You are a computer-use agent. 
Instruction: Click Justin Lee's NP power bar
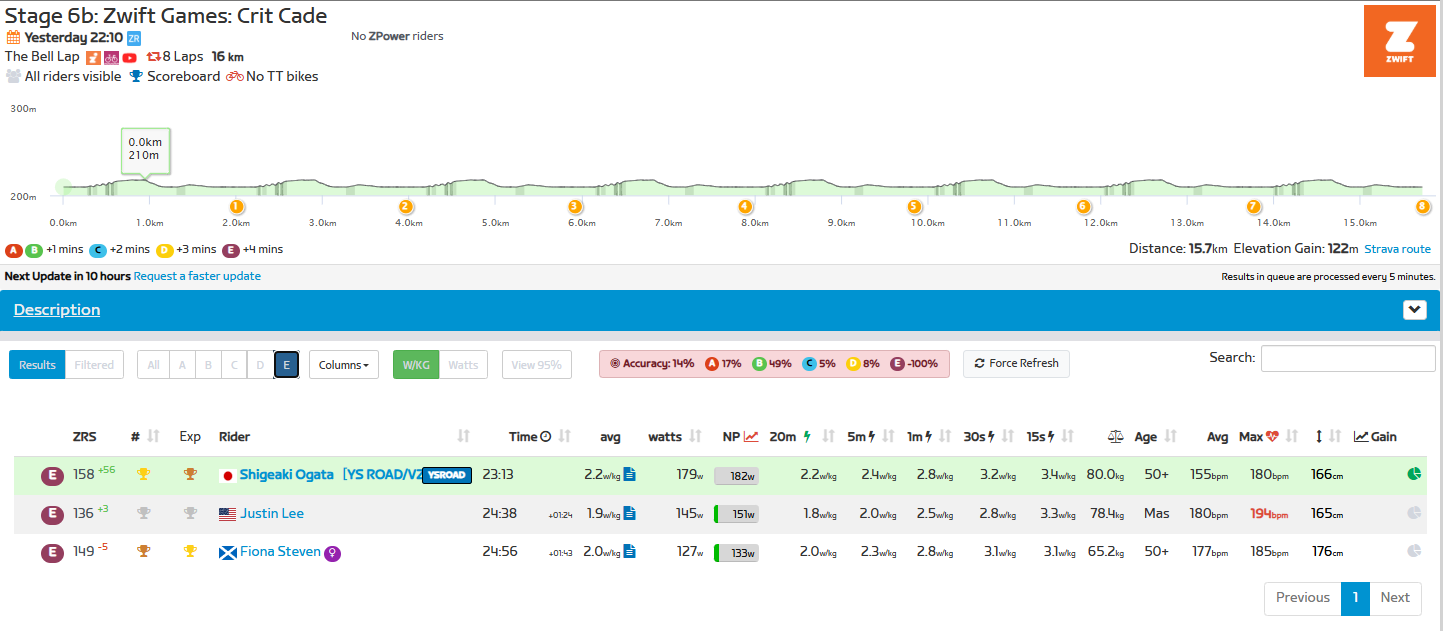tap(736, 514)
